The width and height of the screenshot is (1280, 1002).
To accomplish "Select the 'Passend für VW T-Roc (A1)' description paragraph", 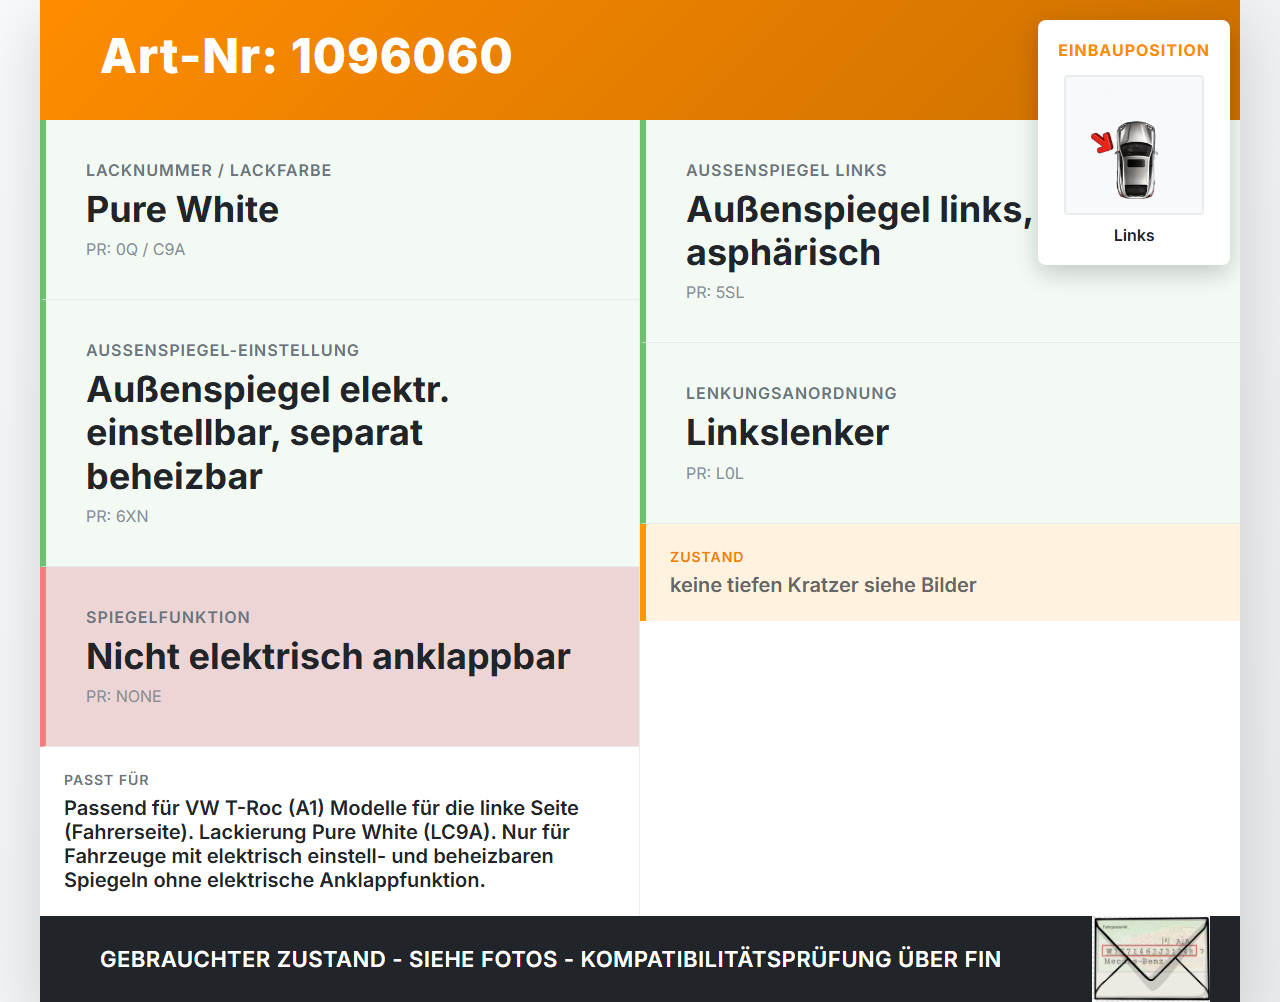I will click(321, 844).
